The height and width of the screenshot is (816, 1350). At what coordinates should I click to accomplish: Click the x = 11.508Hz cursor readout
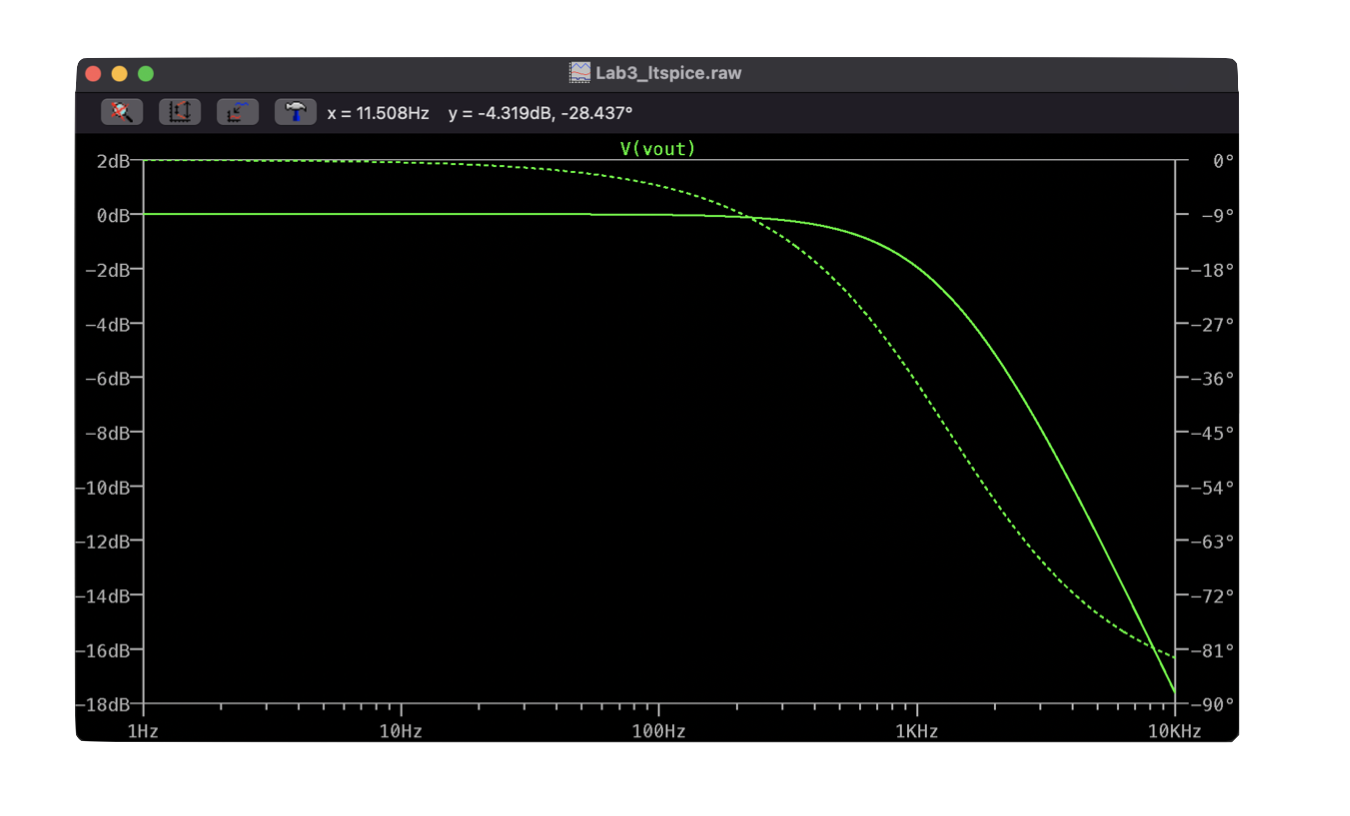pyautogui.click(x=378, y=113)
